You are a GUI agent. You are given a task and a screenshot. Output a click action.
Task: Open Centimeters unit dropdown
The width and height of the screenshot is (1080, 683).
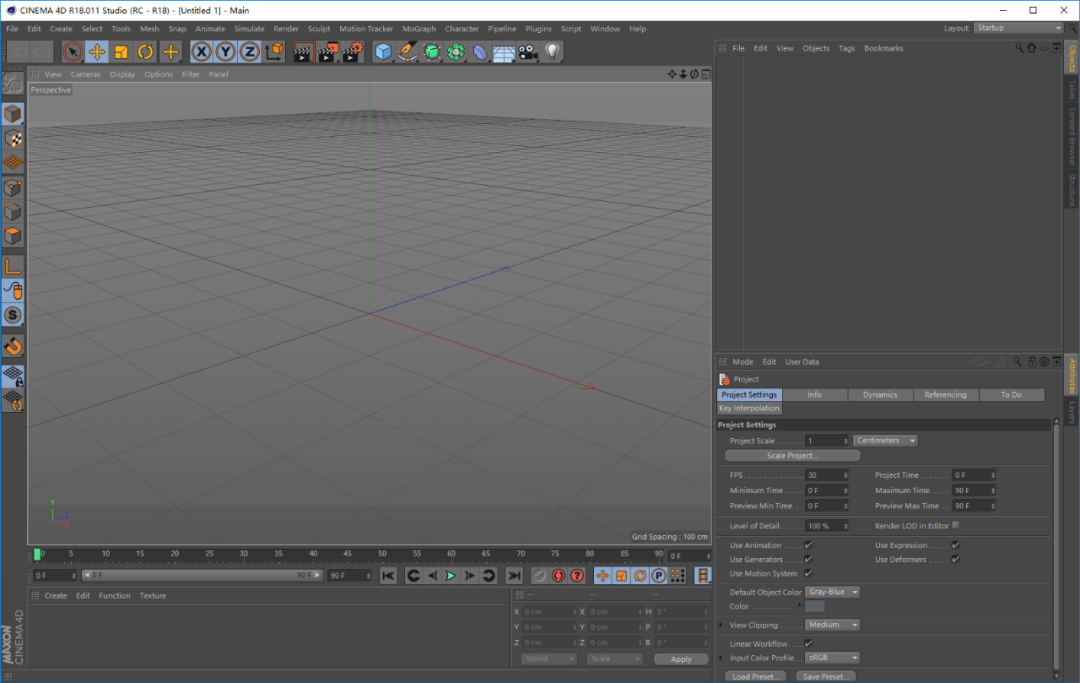[x=885, y=441]
